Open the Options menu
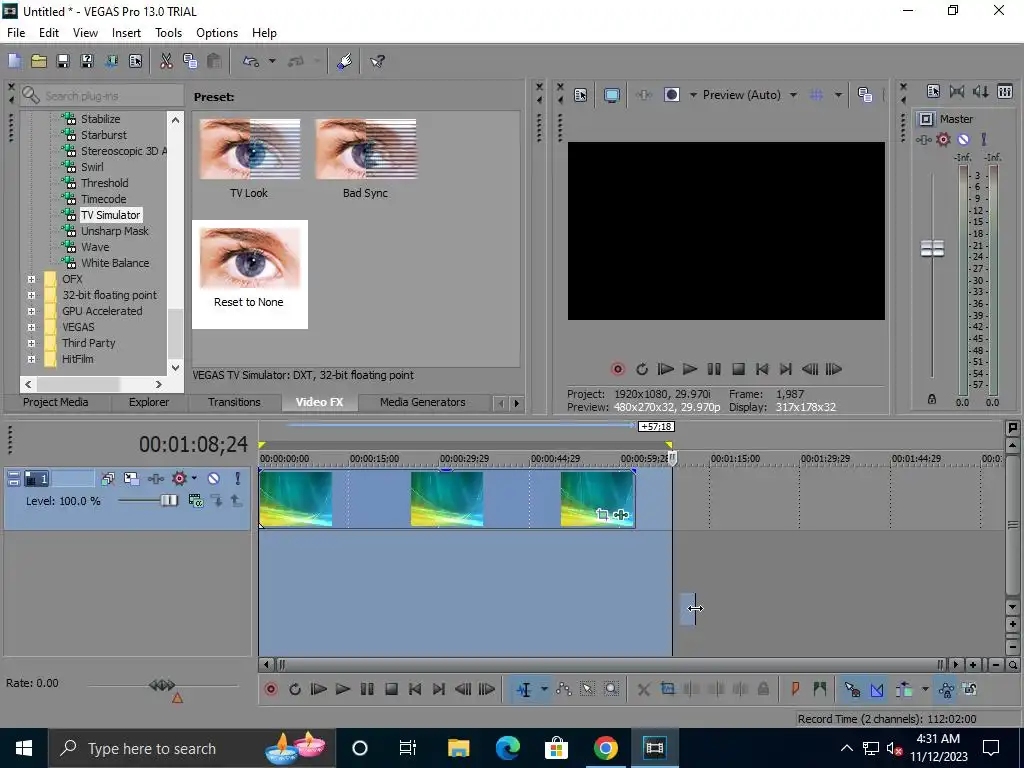 pyautogui.click(x=217, y=33)
